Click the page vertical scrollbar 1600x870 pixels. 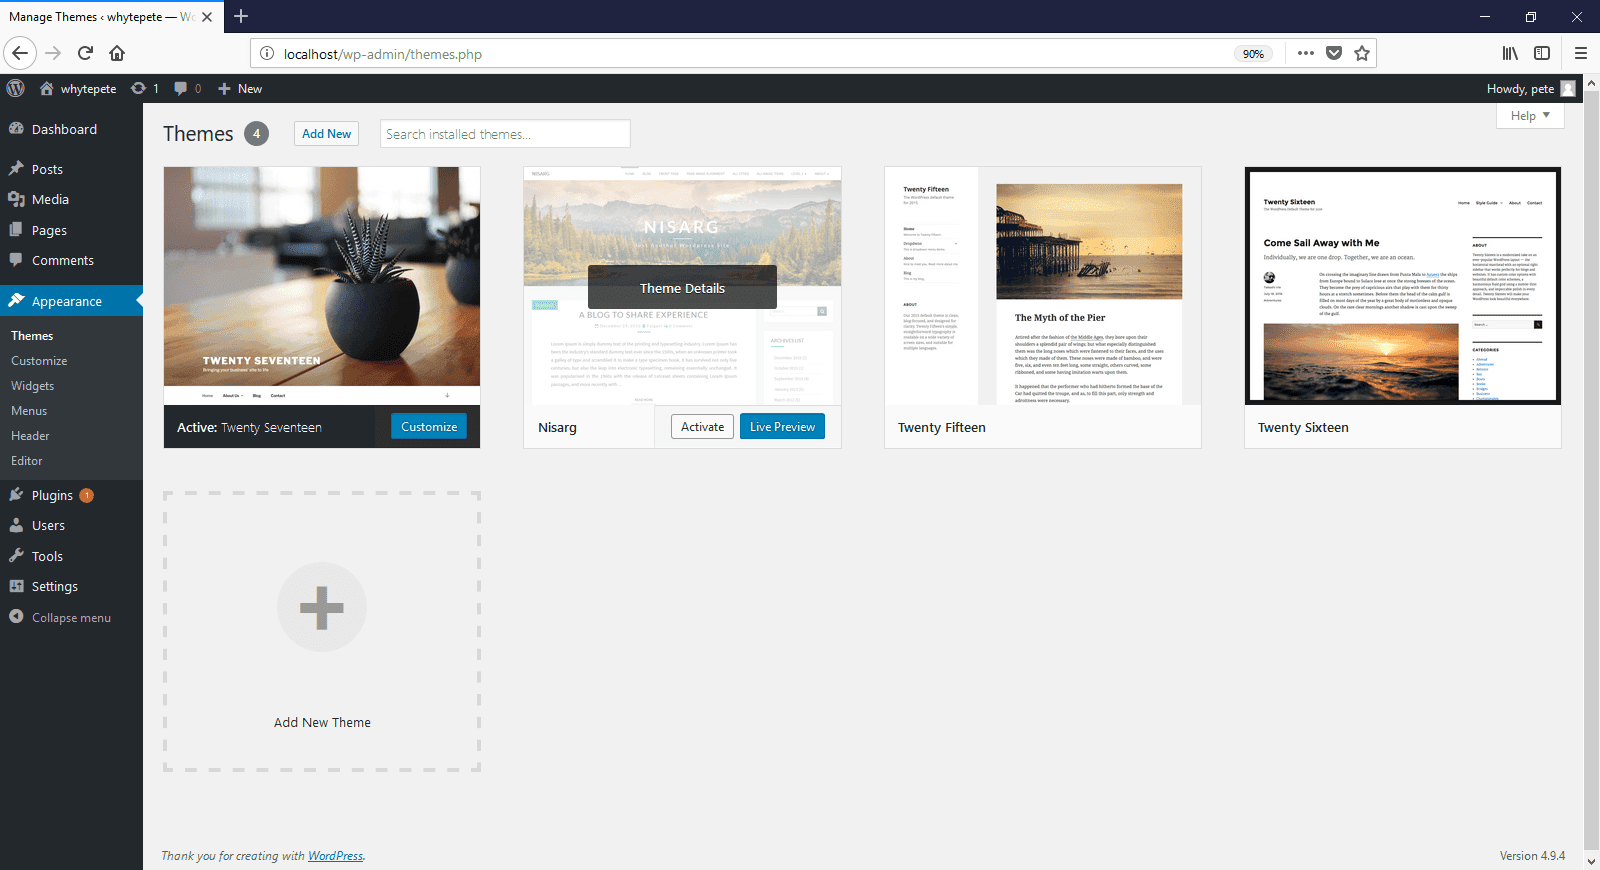click(1591, 470)
